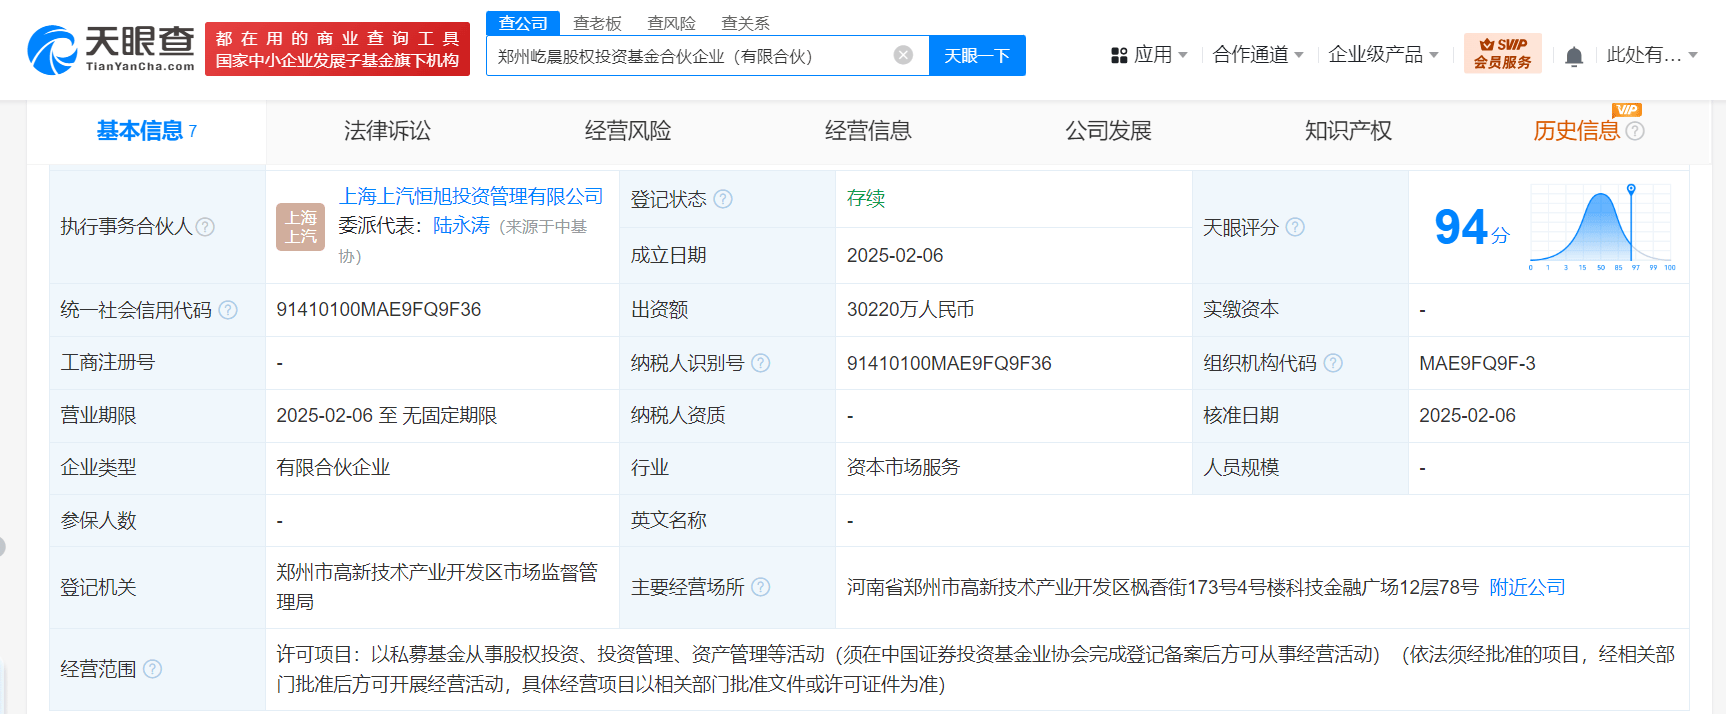Click the 2025-02-06 至 无固定期限 value
The height and width of the screenshot is (714, 1726).
point(386,416)
